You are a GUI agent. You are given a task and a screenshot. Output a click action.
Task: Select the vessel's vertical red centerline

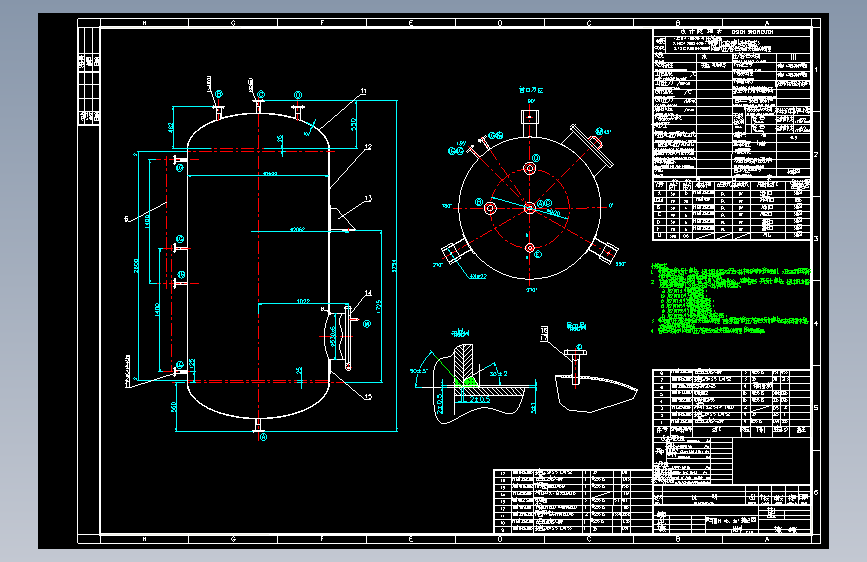[258, 268]
